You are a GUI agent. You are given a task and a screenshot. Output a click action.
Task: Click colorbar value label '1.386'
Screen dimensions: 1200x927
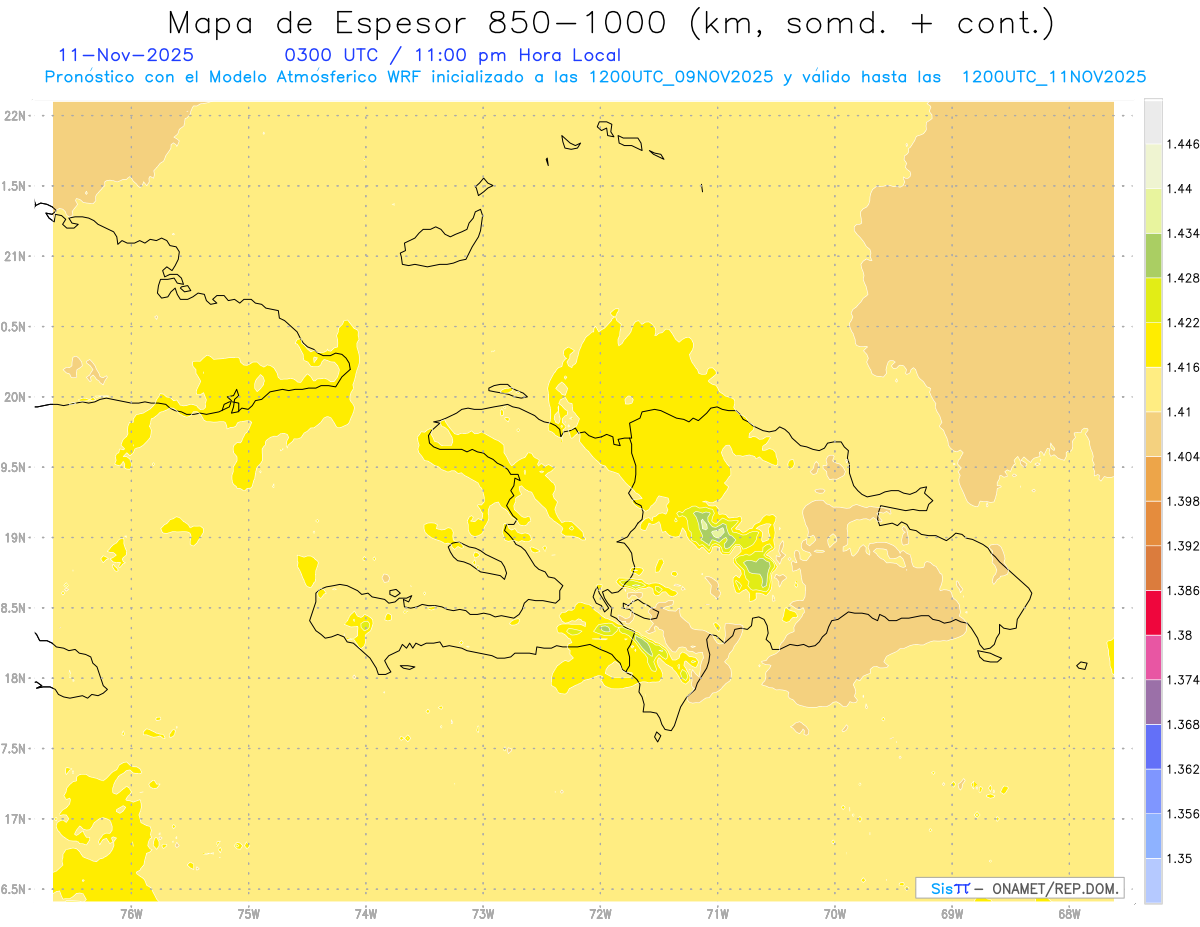coord(1185,590)
